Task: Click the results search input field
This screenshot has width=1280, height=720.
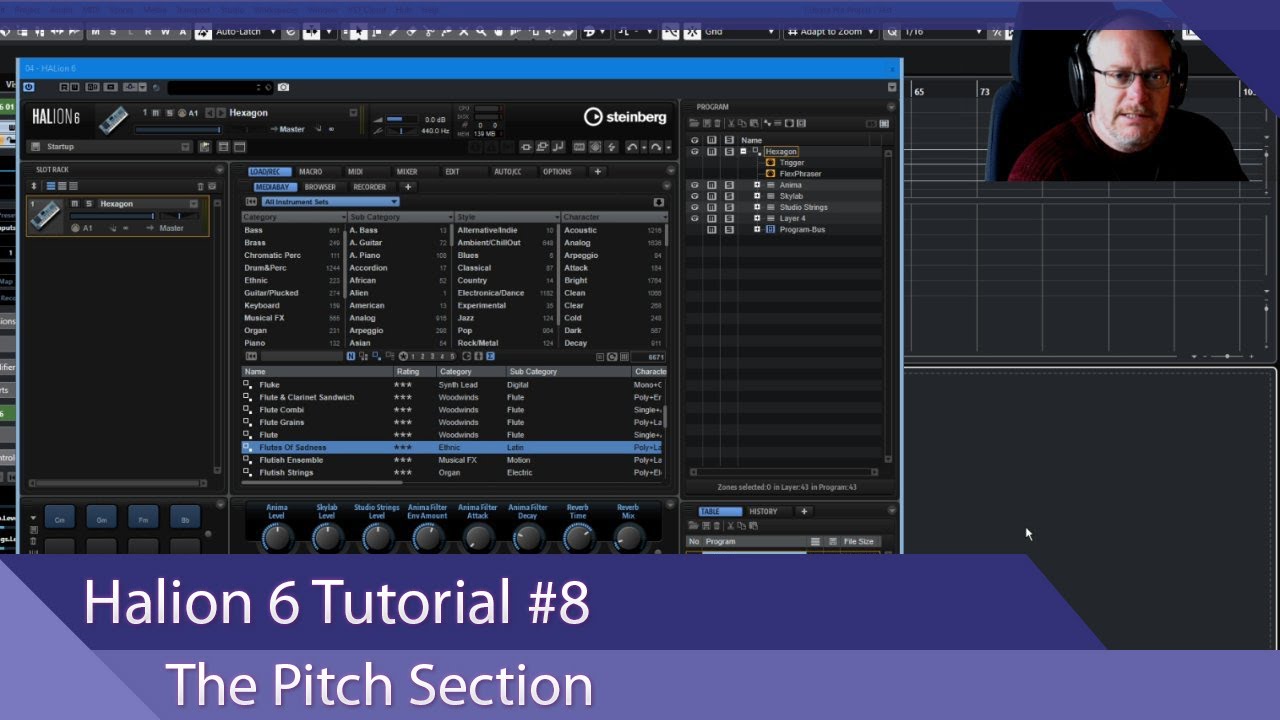Action: click(301, 356)
